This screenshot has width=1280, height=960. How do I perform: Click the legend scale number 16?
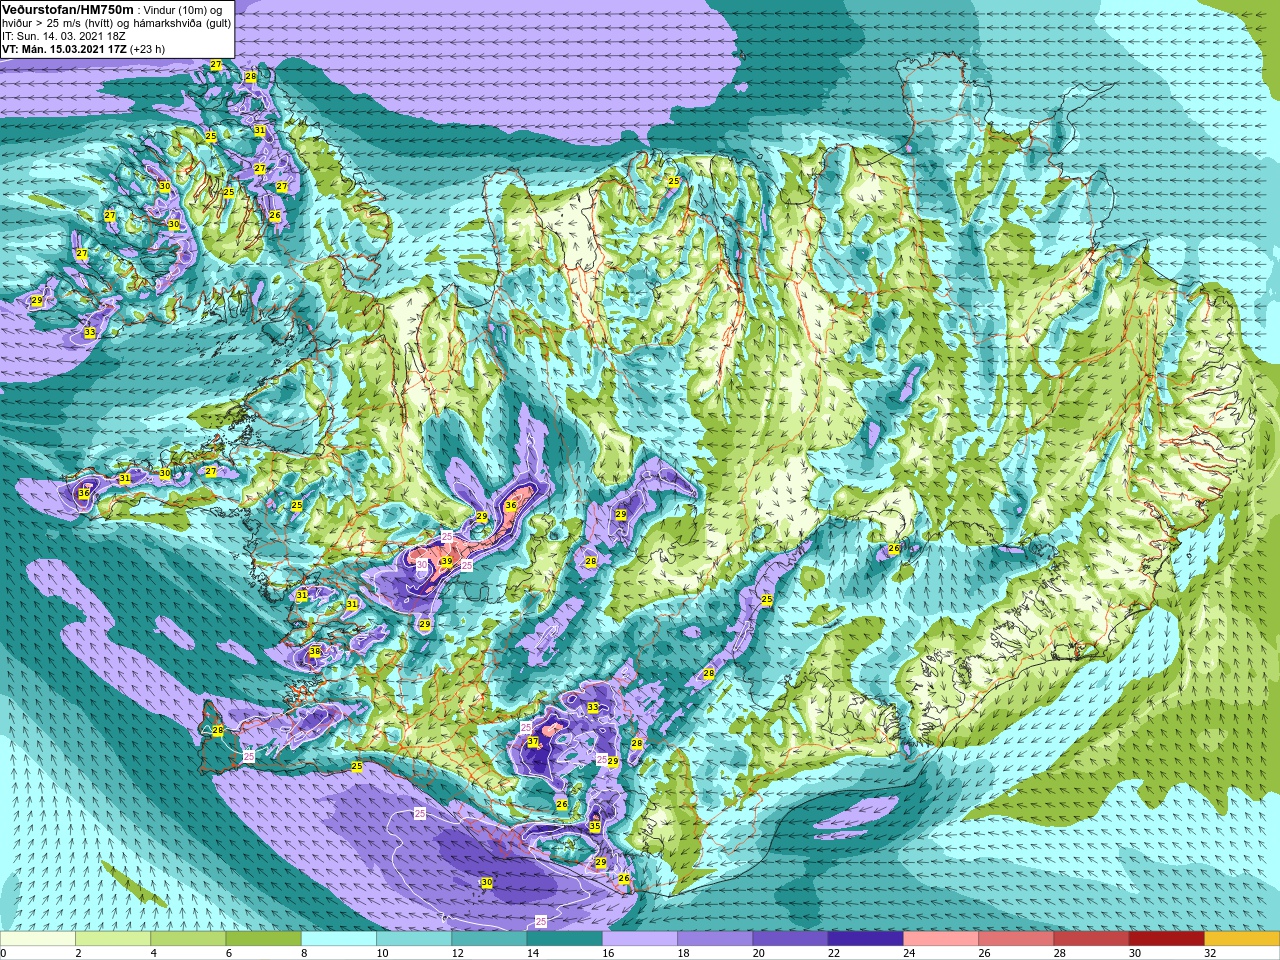tap(608, 953)
